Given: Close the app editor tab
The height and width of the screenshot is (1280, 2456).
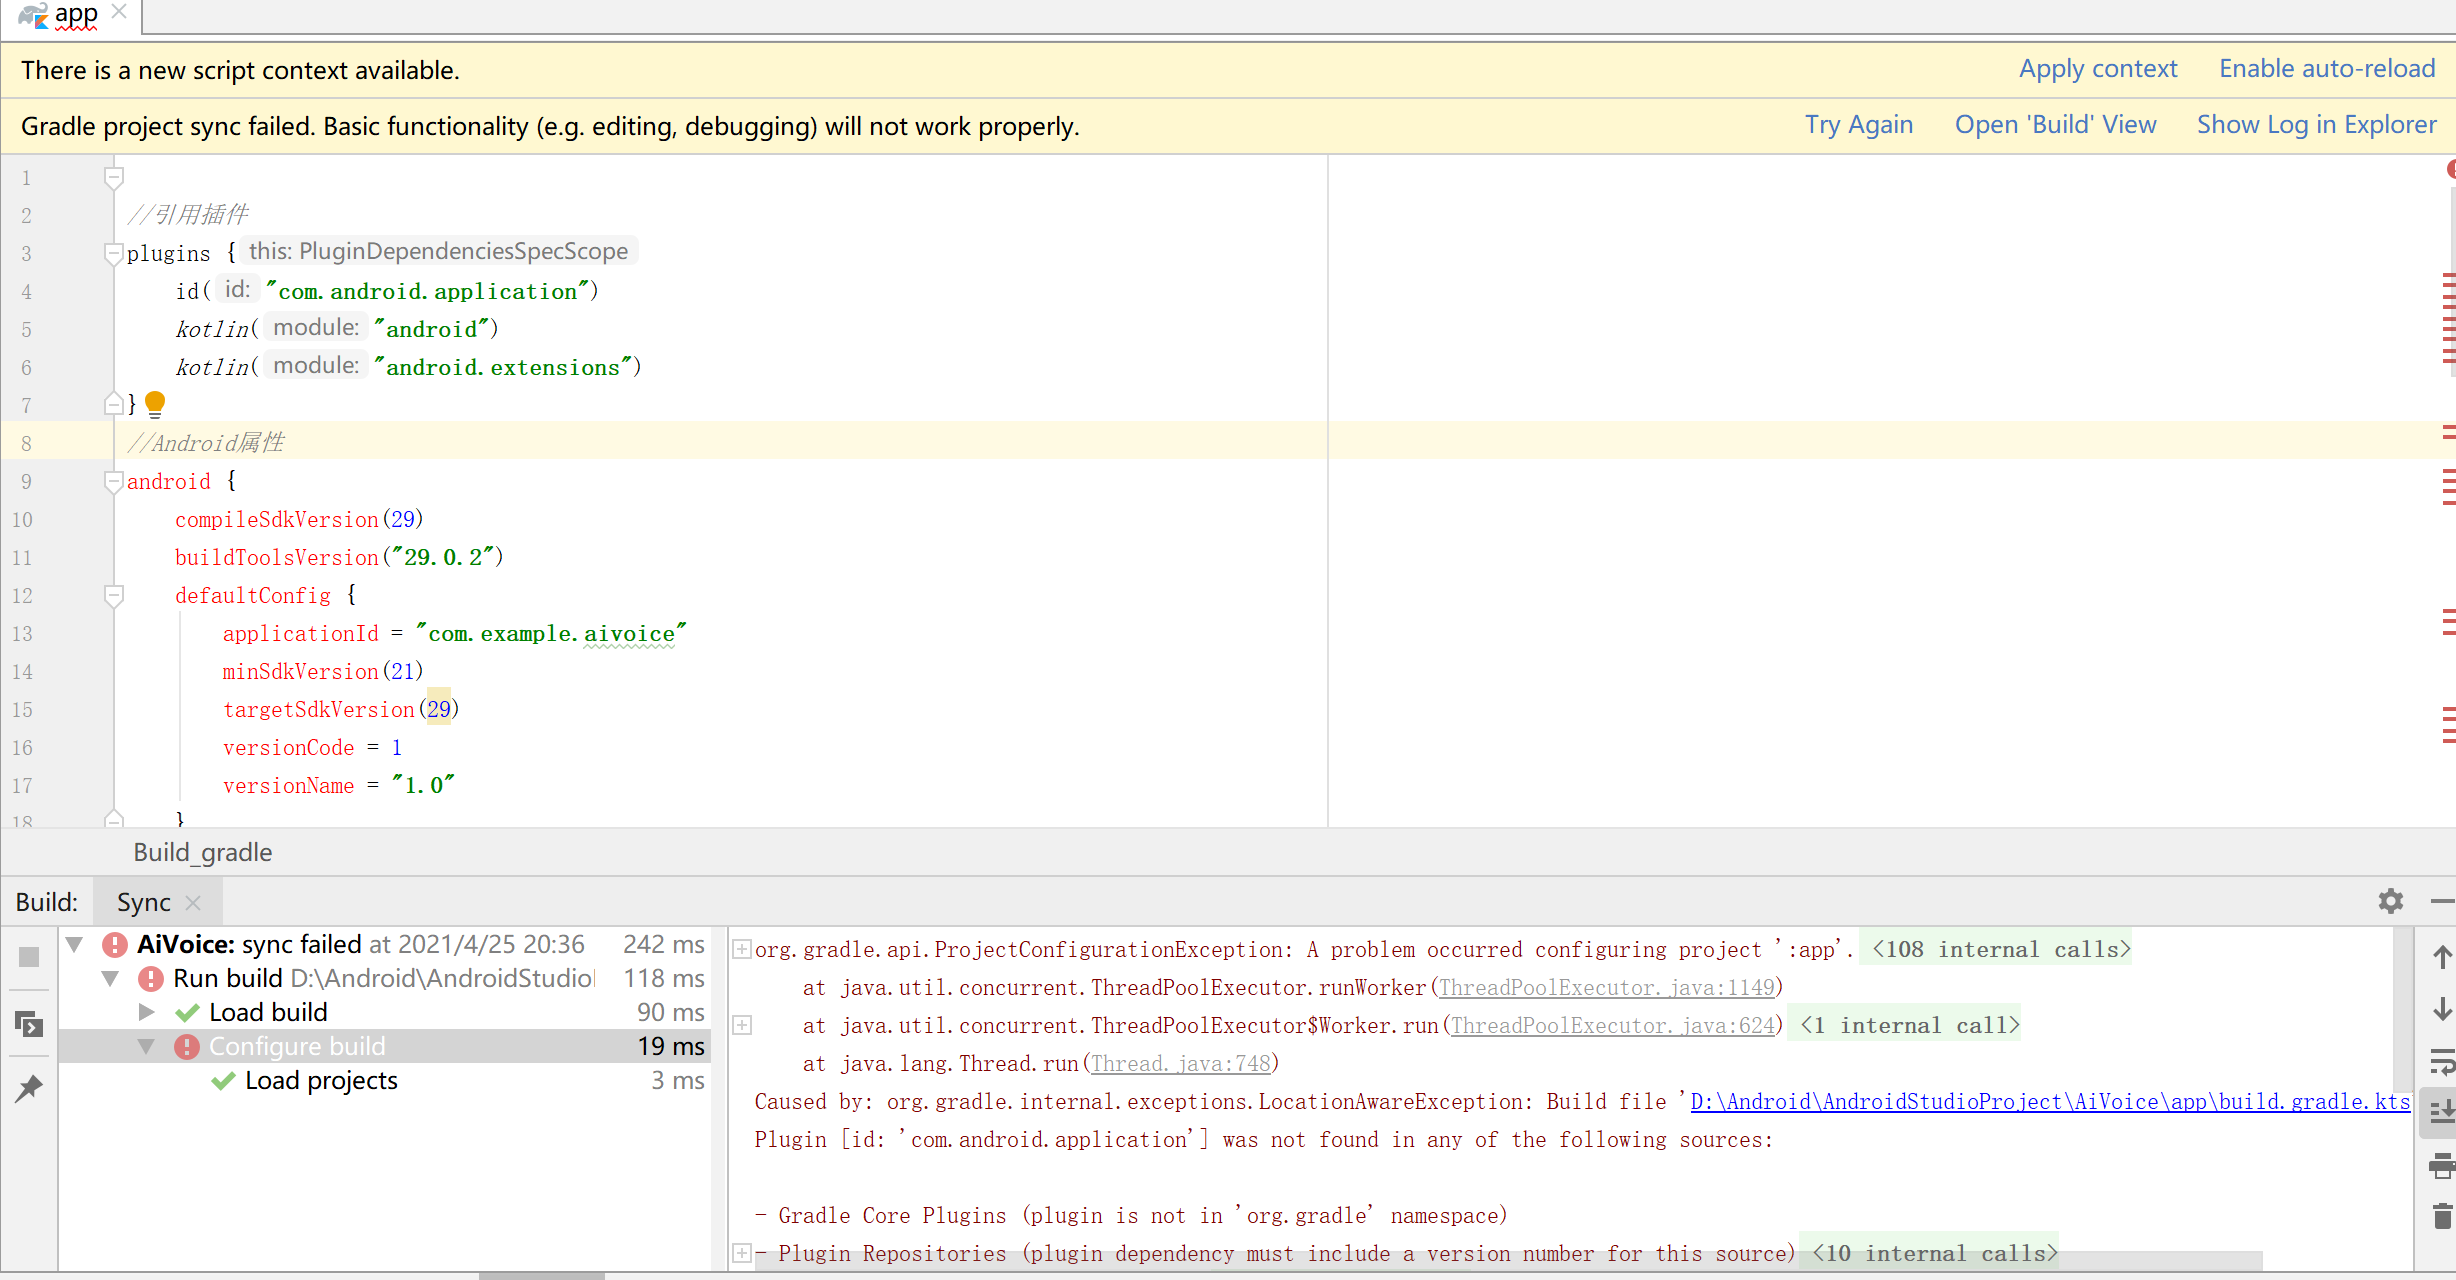Looking at the screenshot, I should [119, 12].
